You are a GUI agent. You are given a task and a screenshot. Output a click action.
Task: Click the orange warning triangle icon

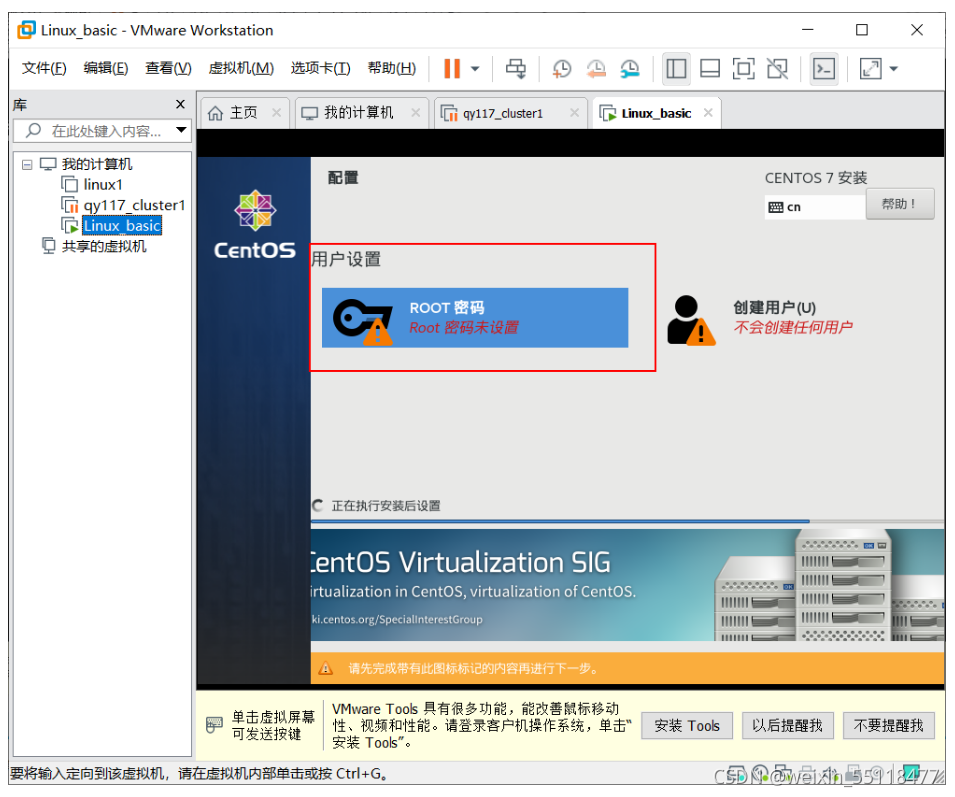(x=326, y=669)
